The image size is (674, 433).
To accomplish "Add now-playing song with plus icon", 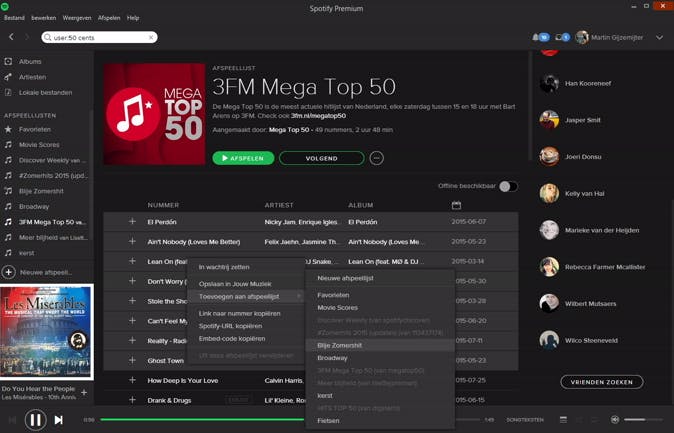I will coord(84,393).
